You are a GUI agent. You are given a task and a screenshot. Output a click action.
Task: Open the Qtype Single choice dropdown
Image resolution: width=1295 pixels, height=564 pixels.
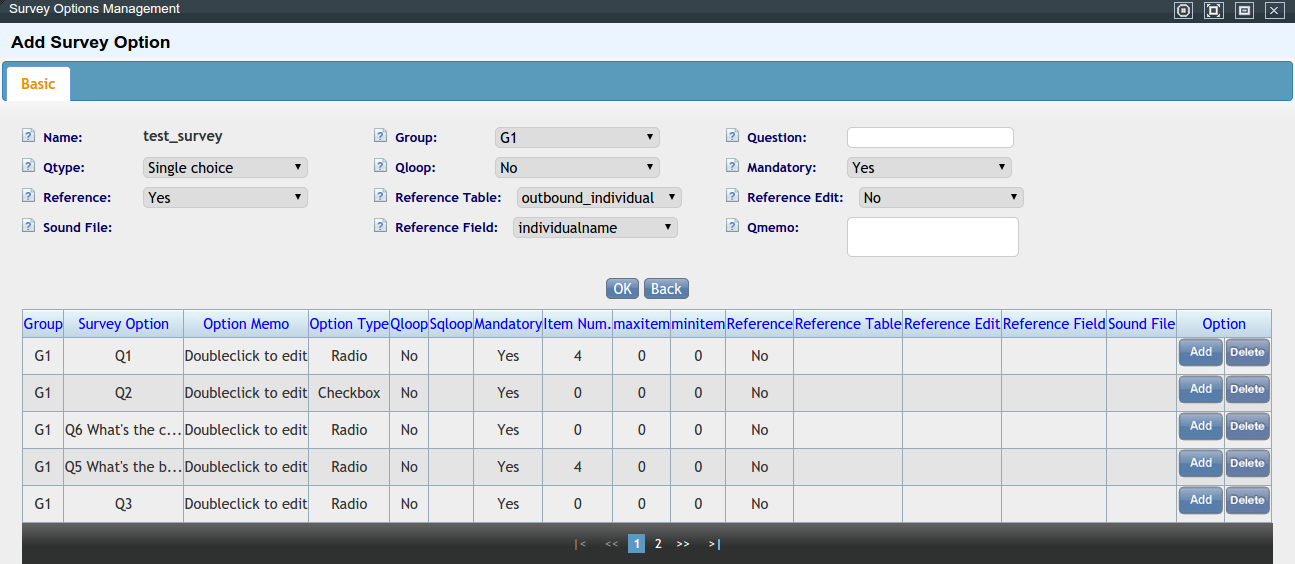(x=225, y=168)
